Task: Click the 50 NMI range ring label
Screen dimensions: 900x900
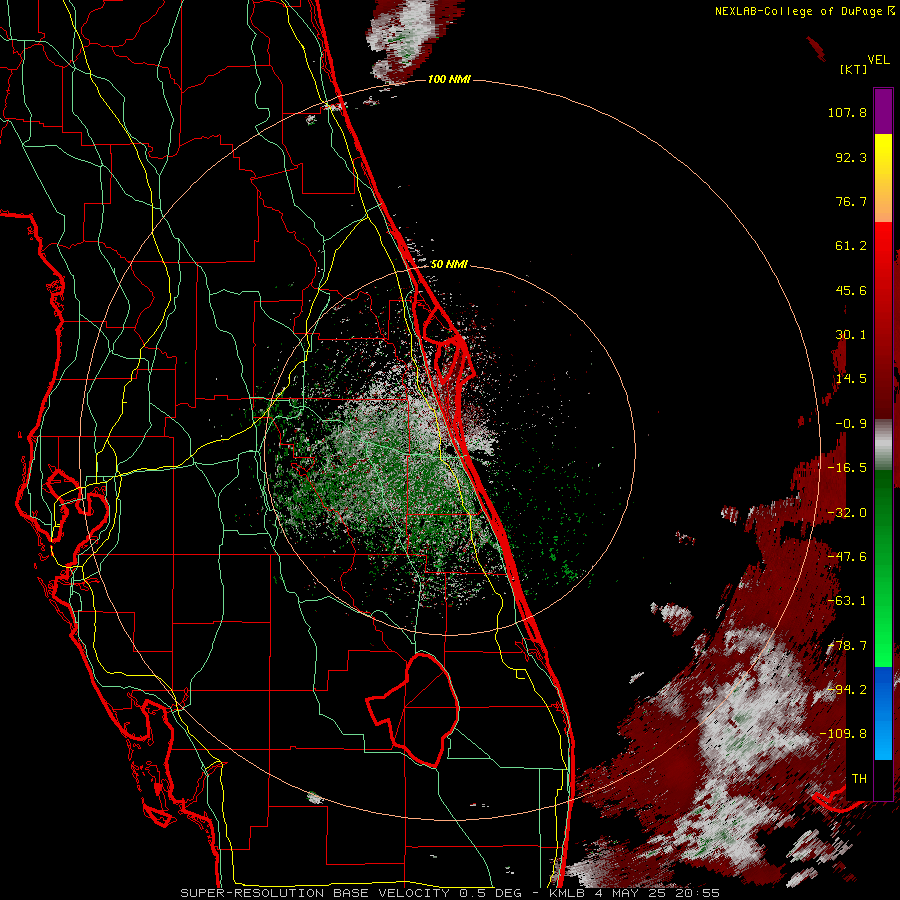Action: (x=449, y=264)
